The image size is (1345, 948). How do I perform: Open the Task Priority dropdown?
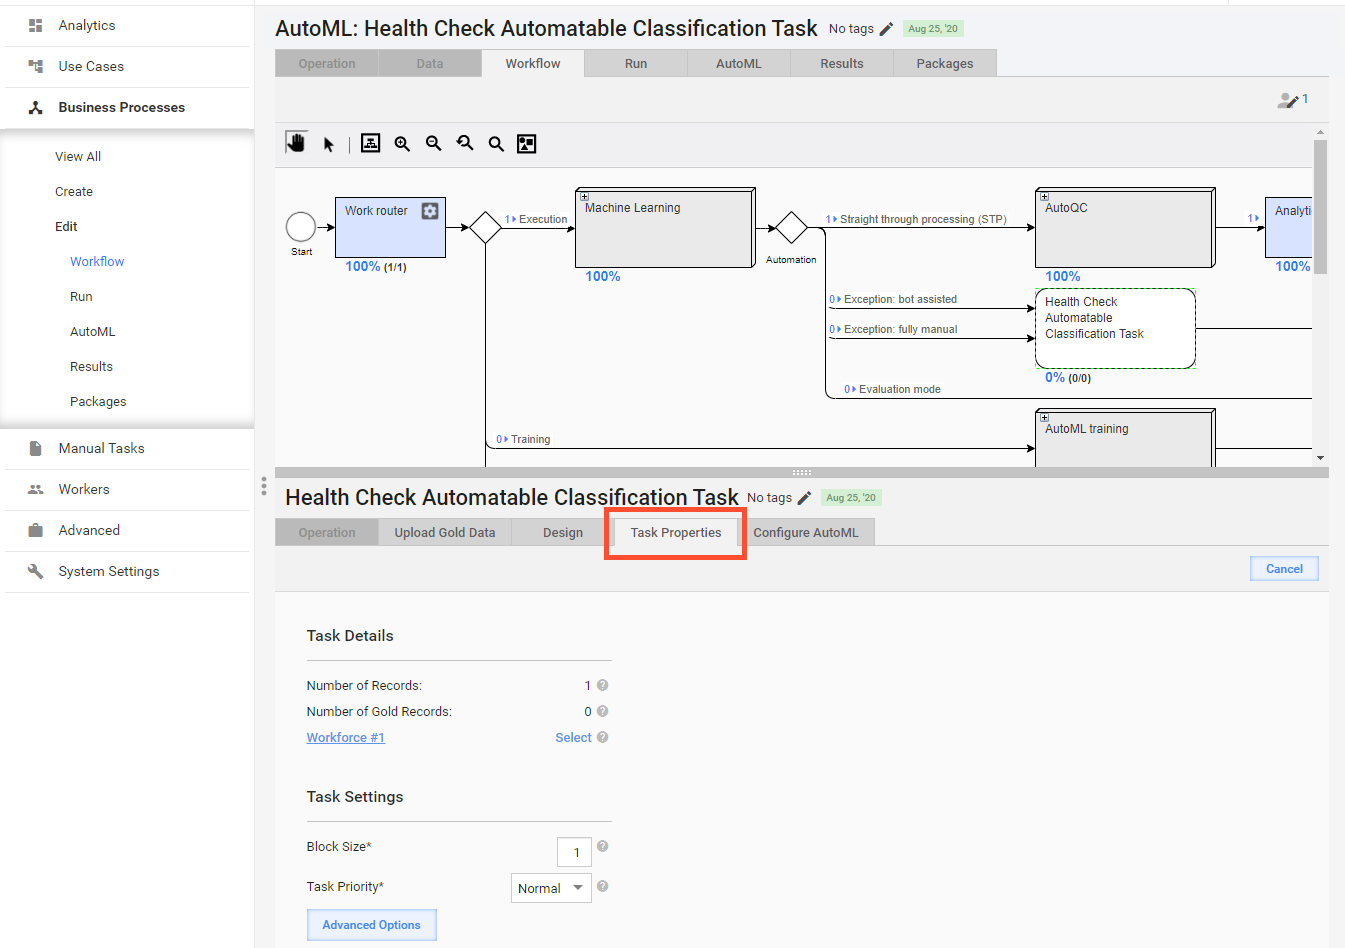(551, 888)
